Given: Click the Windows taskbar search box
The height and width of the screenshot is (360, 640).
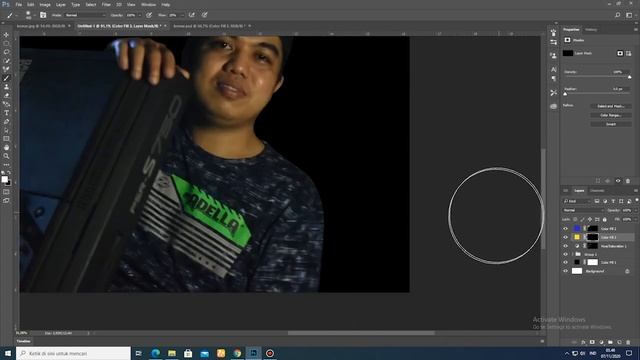Looking at the screenshot, I should point(73,353).
